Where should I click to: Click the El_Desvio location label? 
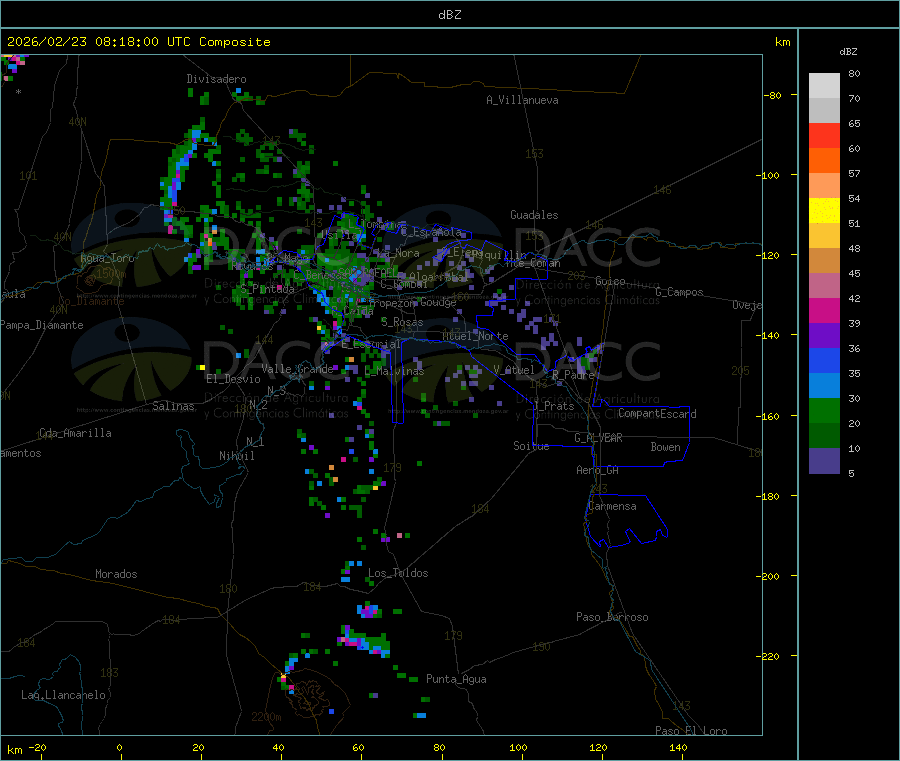click(x=234, y=379)
